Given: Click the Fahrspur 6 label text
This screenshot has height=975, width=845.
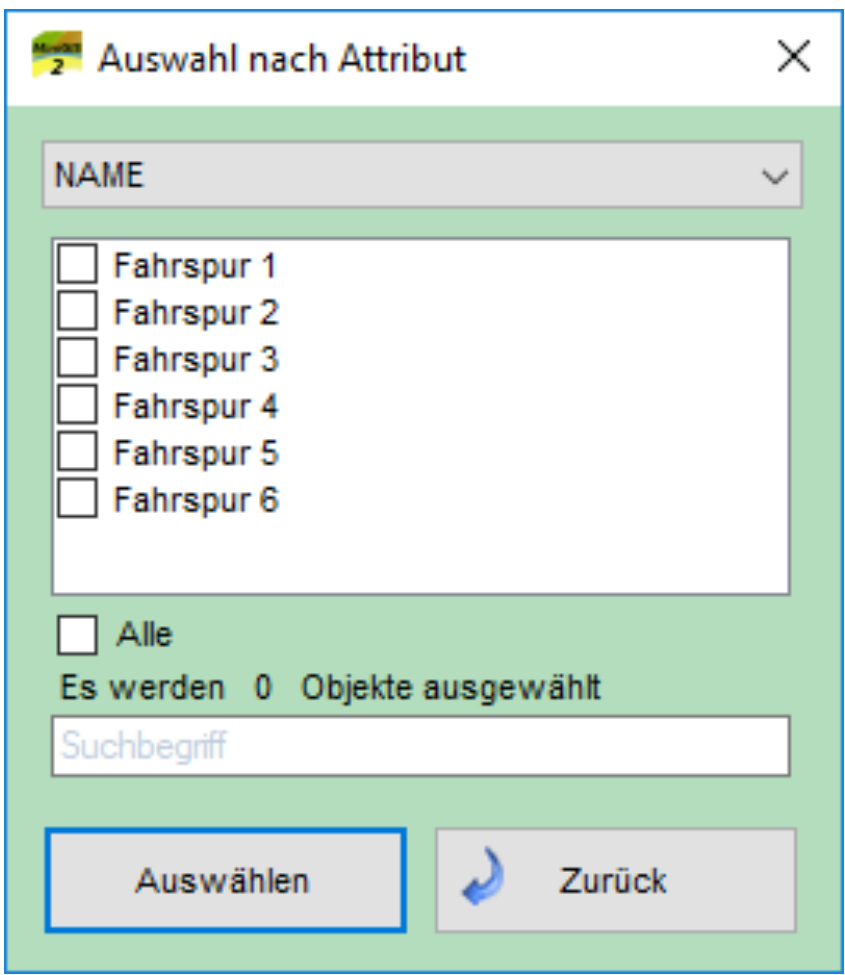Looking at the screenshot, I should pos(196,499).
